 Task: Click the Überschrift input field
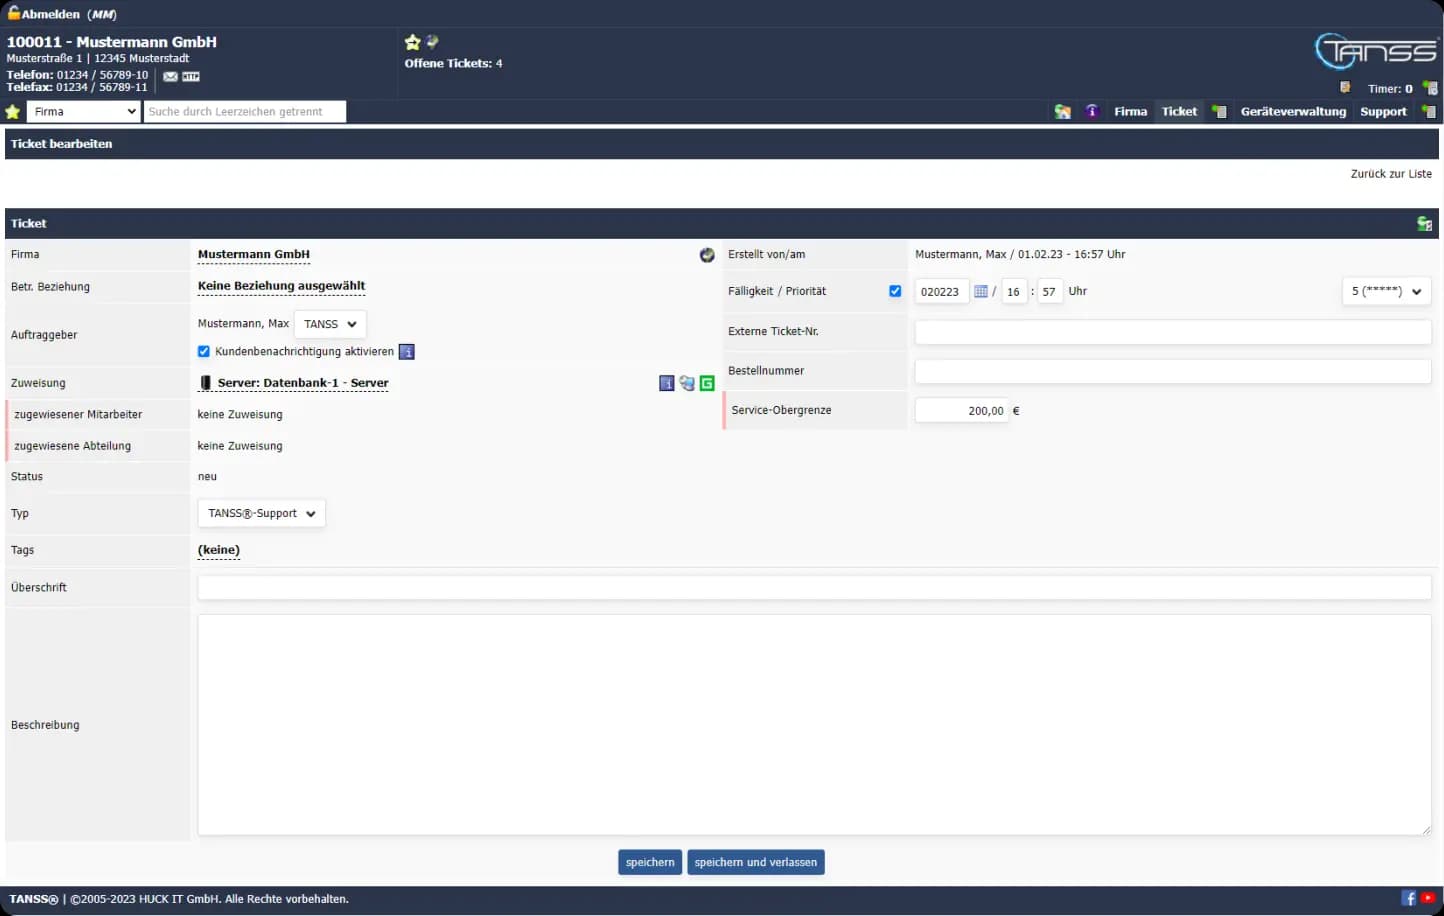point(814,587)
